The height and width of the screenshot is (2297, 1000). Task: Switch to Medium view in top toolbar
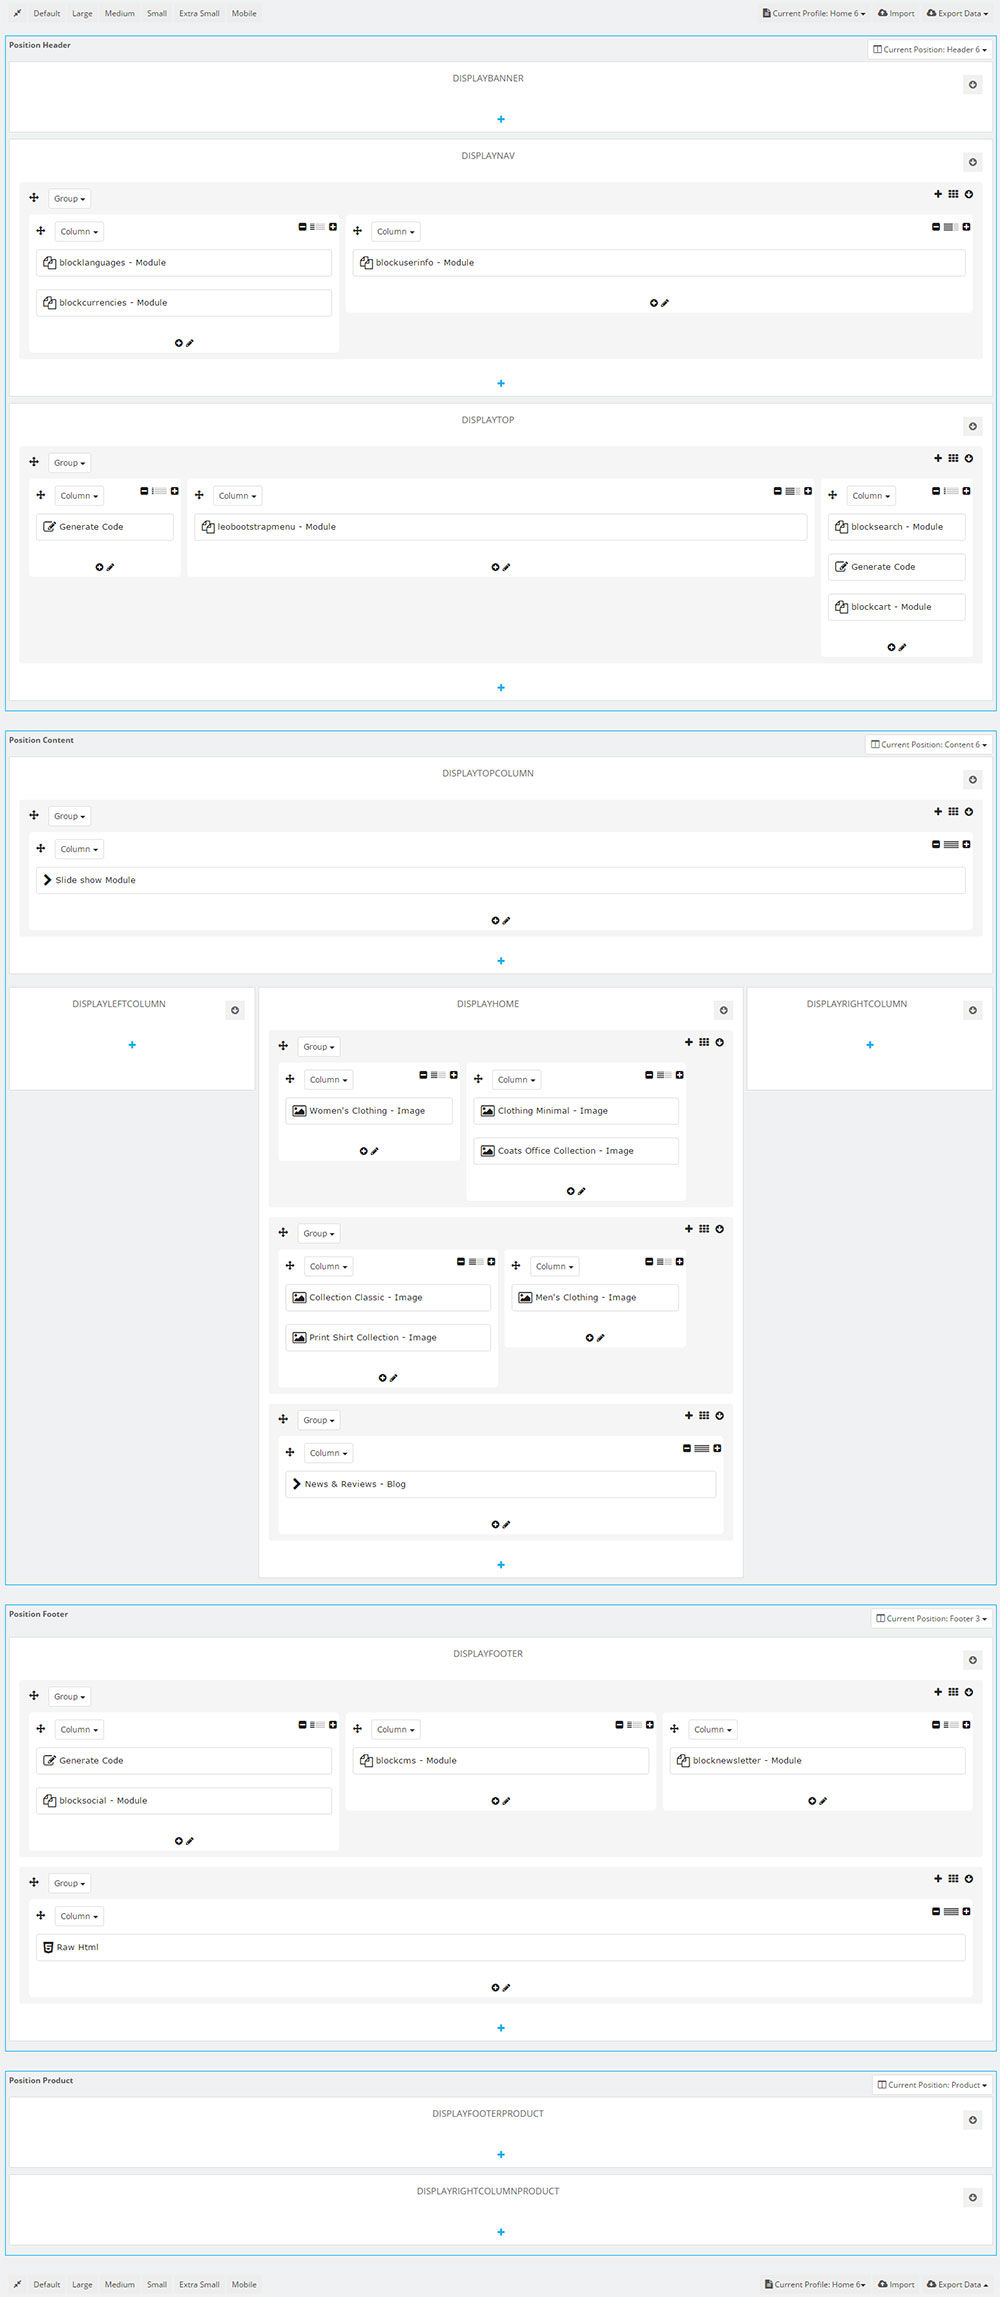click(120, 13)
